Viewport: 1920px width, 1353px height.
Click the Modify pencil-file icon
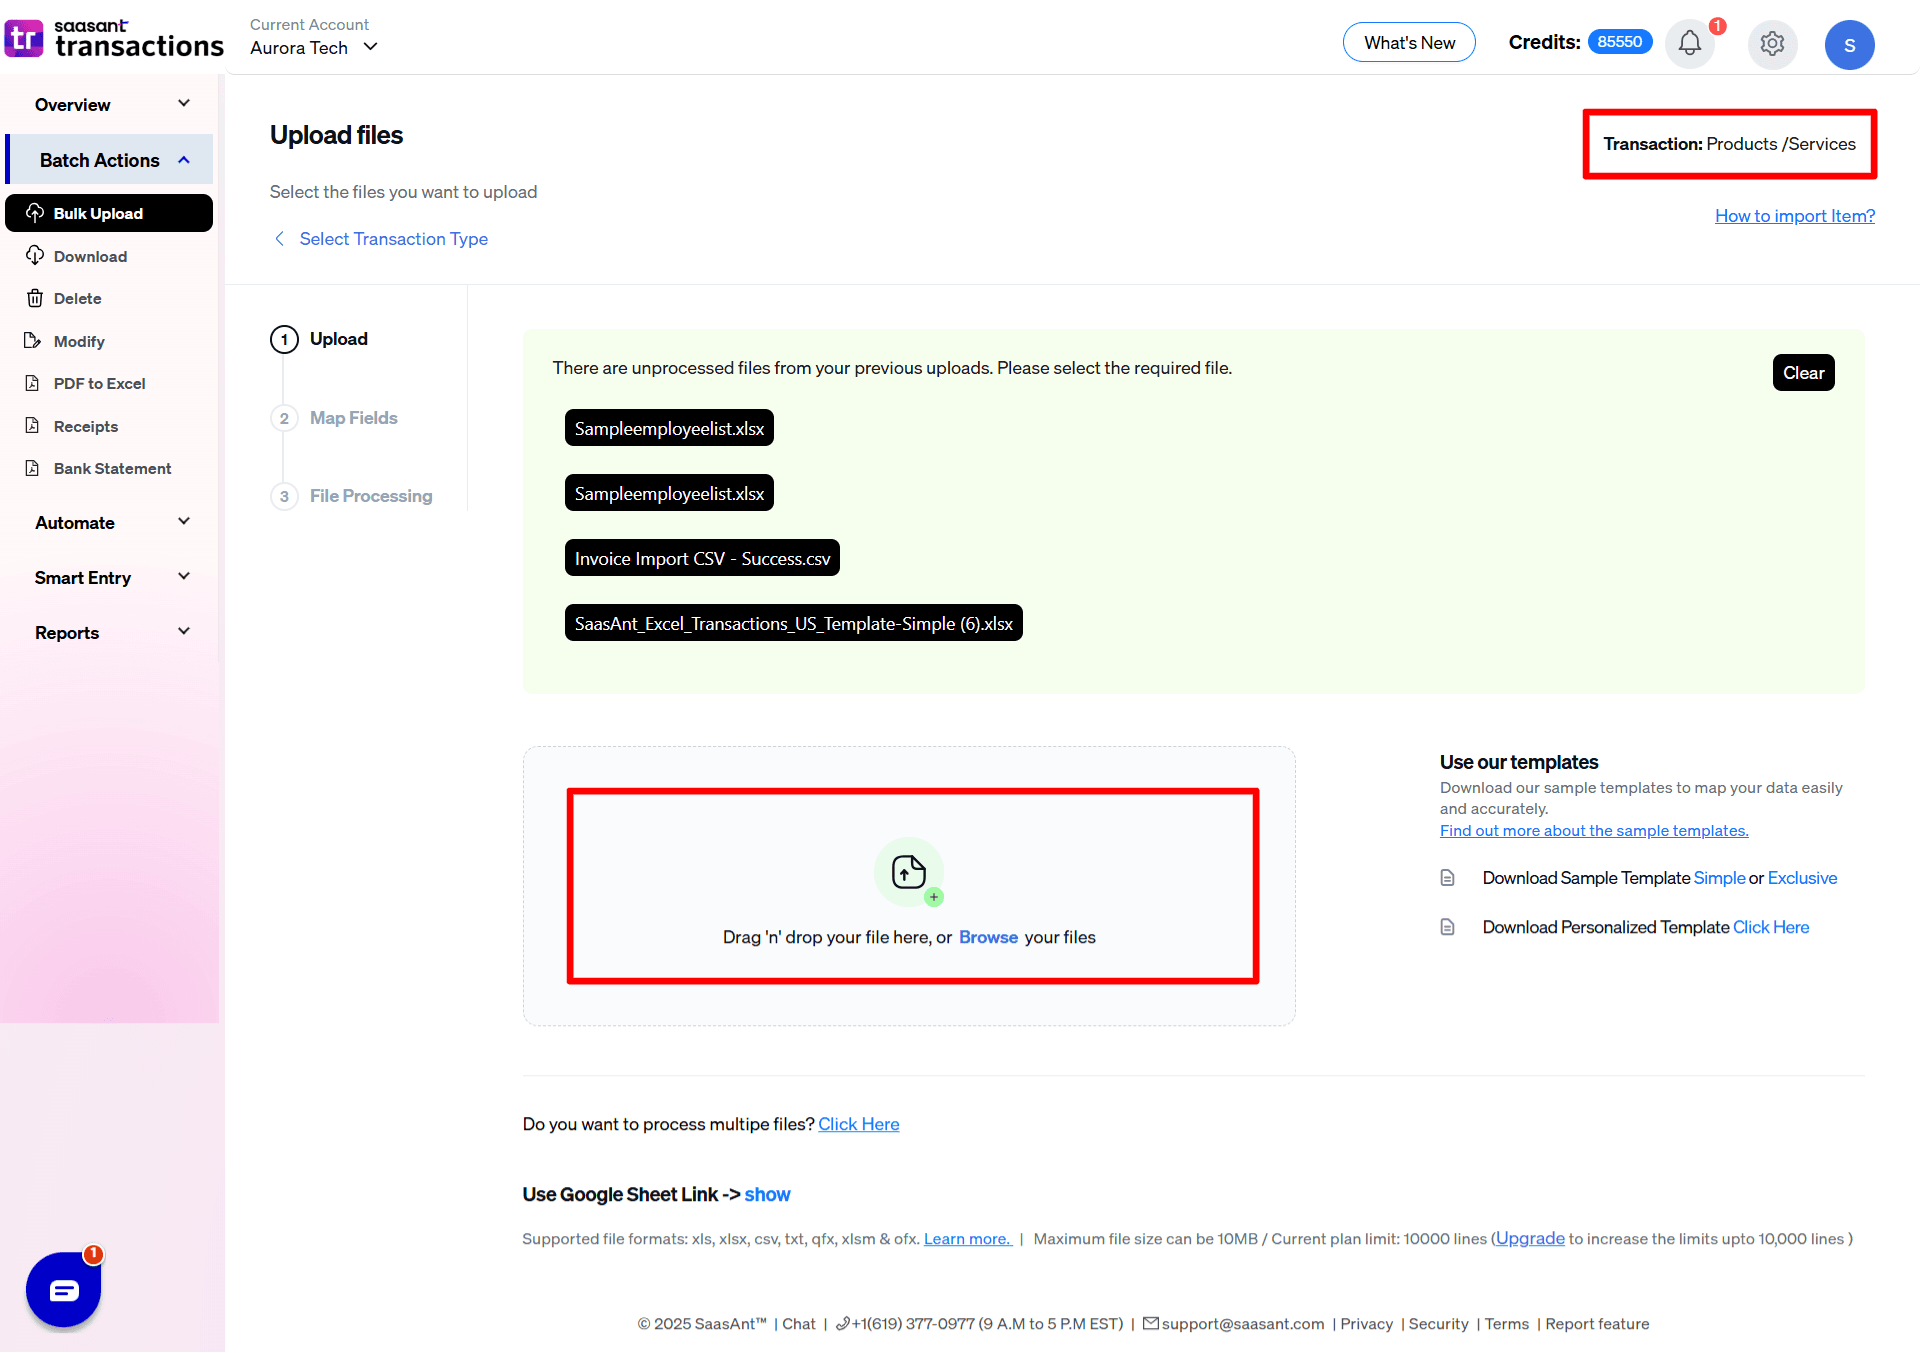tap(33, 341)
